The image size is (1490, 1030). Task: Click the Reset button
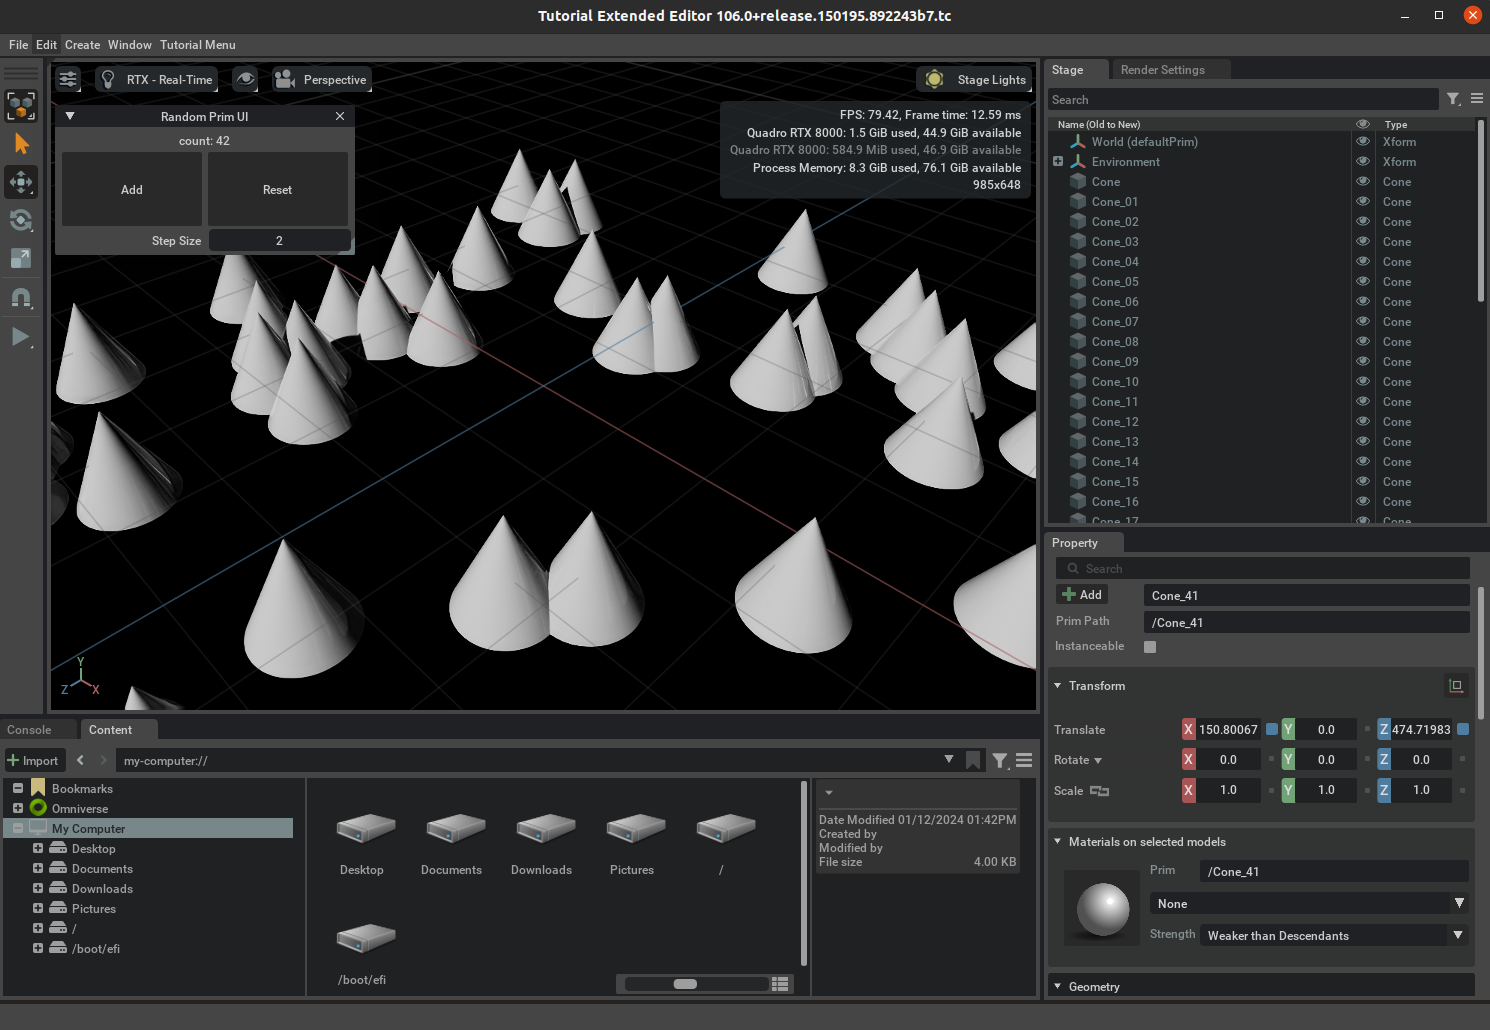[x=277, y=190]
